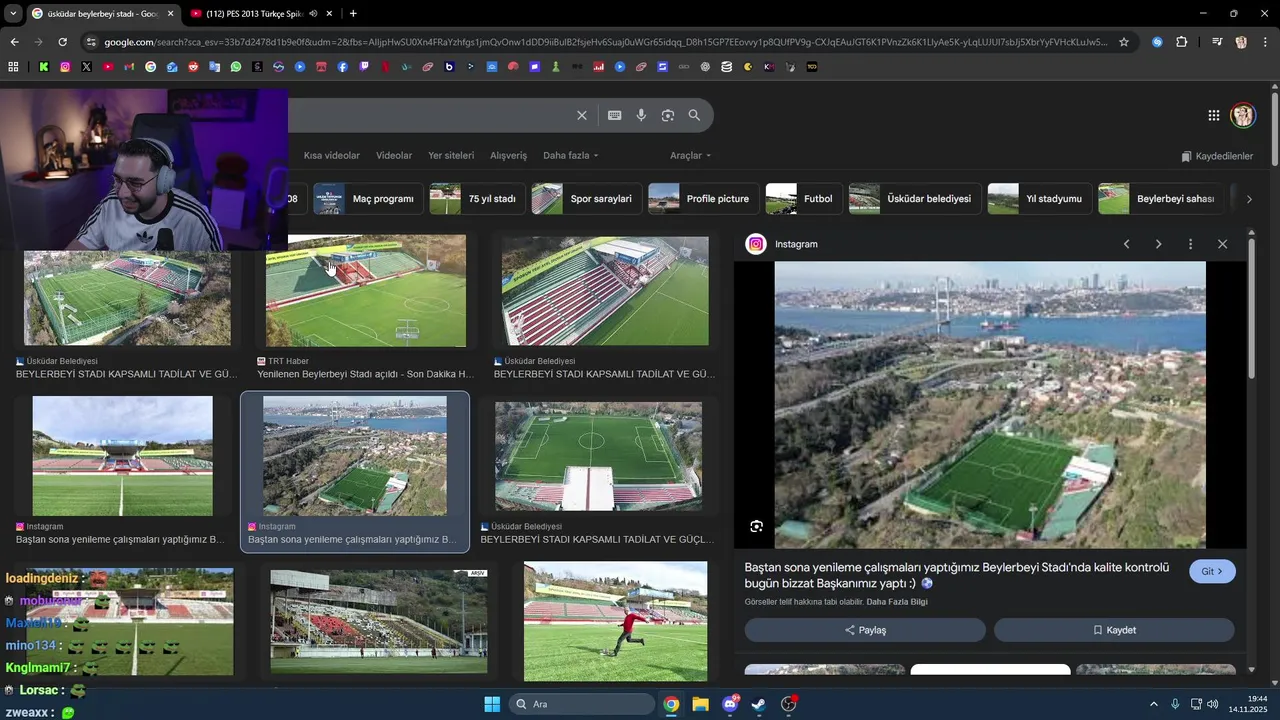Open the YouTube bookmark icon
The height and width of the screenshot is (720, 1280).
point(108,67)
